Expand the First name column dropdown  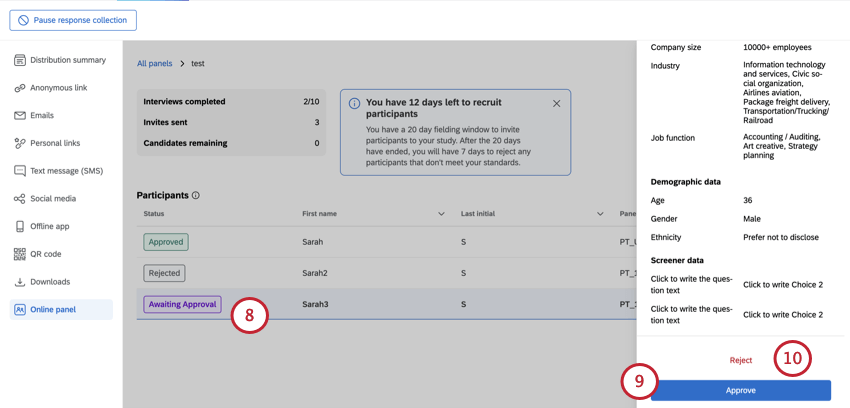[441, 214]
